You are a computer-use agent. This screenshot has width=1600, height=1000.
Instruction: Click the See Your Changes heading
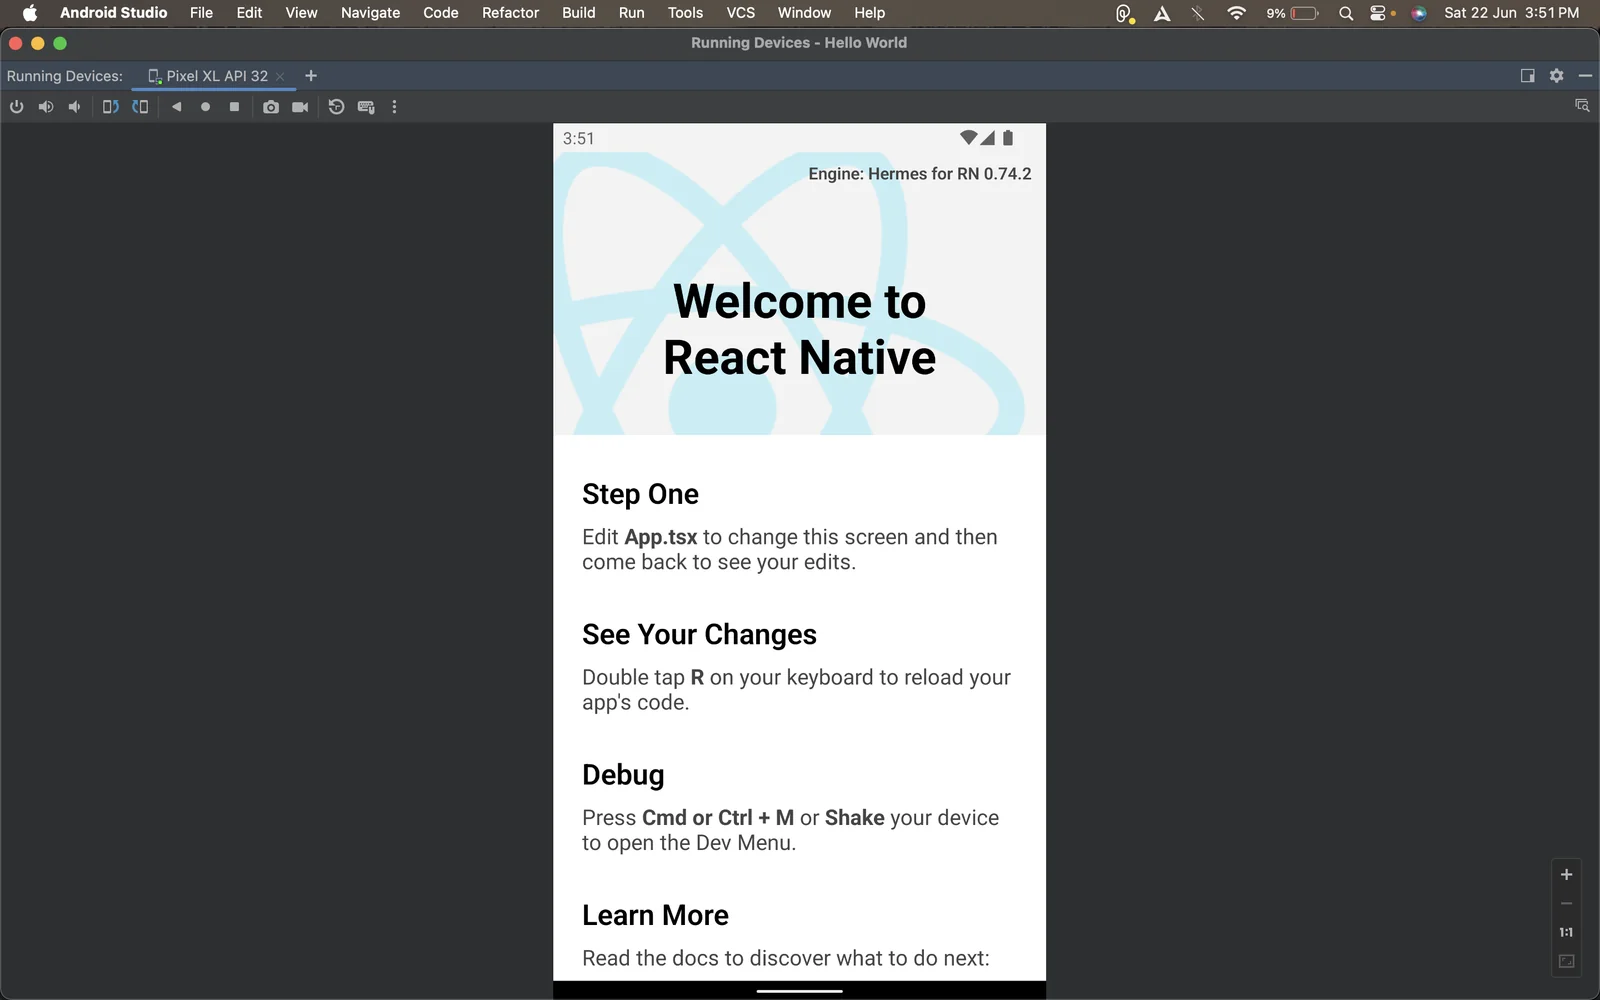[x=699, y=634]
